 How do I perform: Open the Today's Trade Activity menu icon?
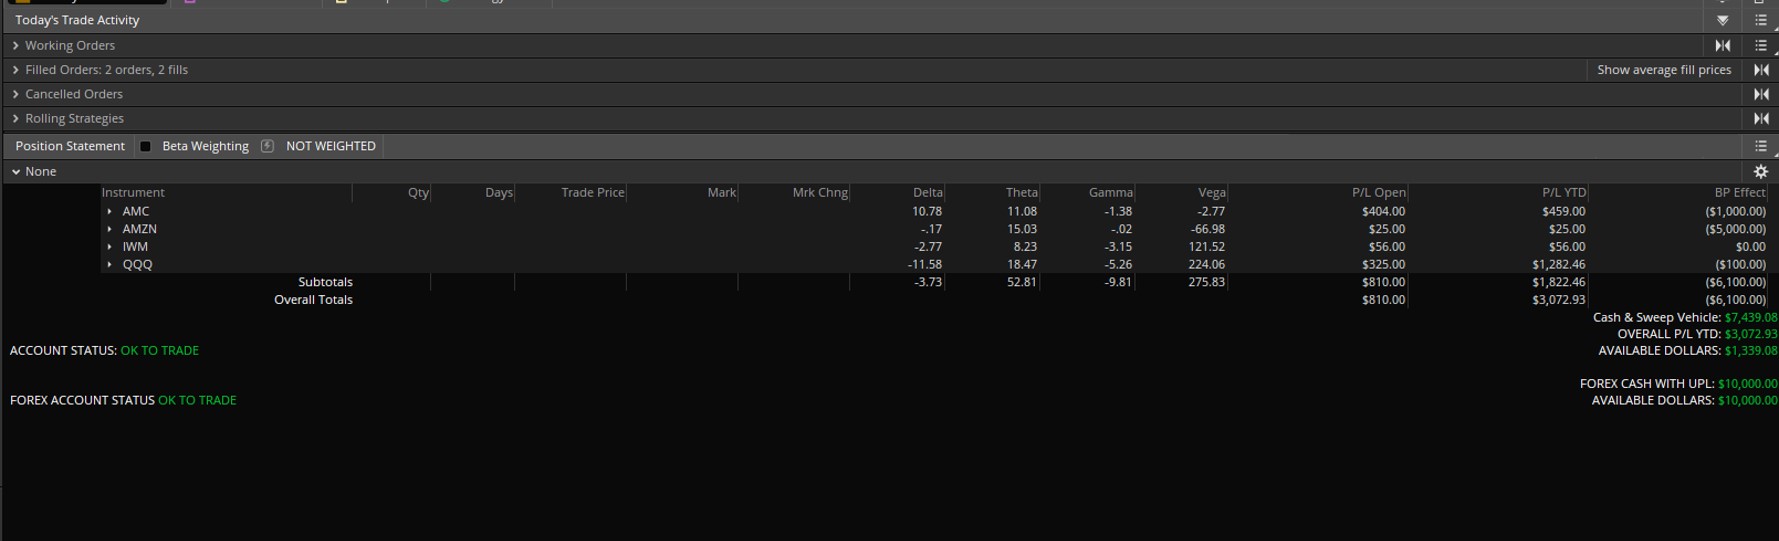coord(1761,20)
